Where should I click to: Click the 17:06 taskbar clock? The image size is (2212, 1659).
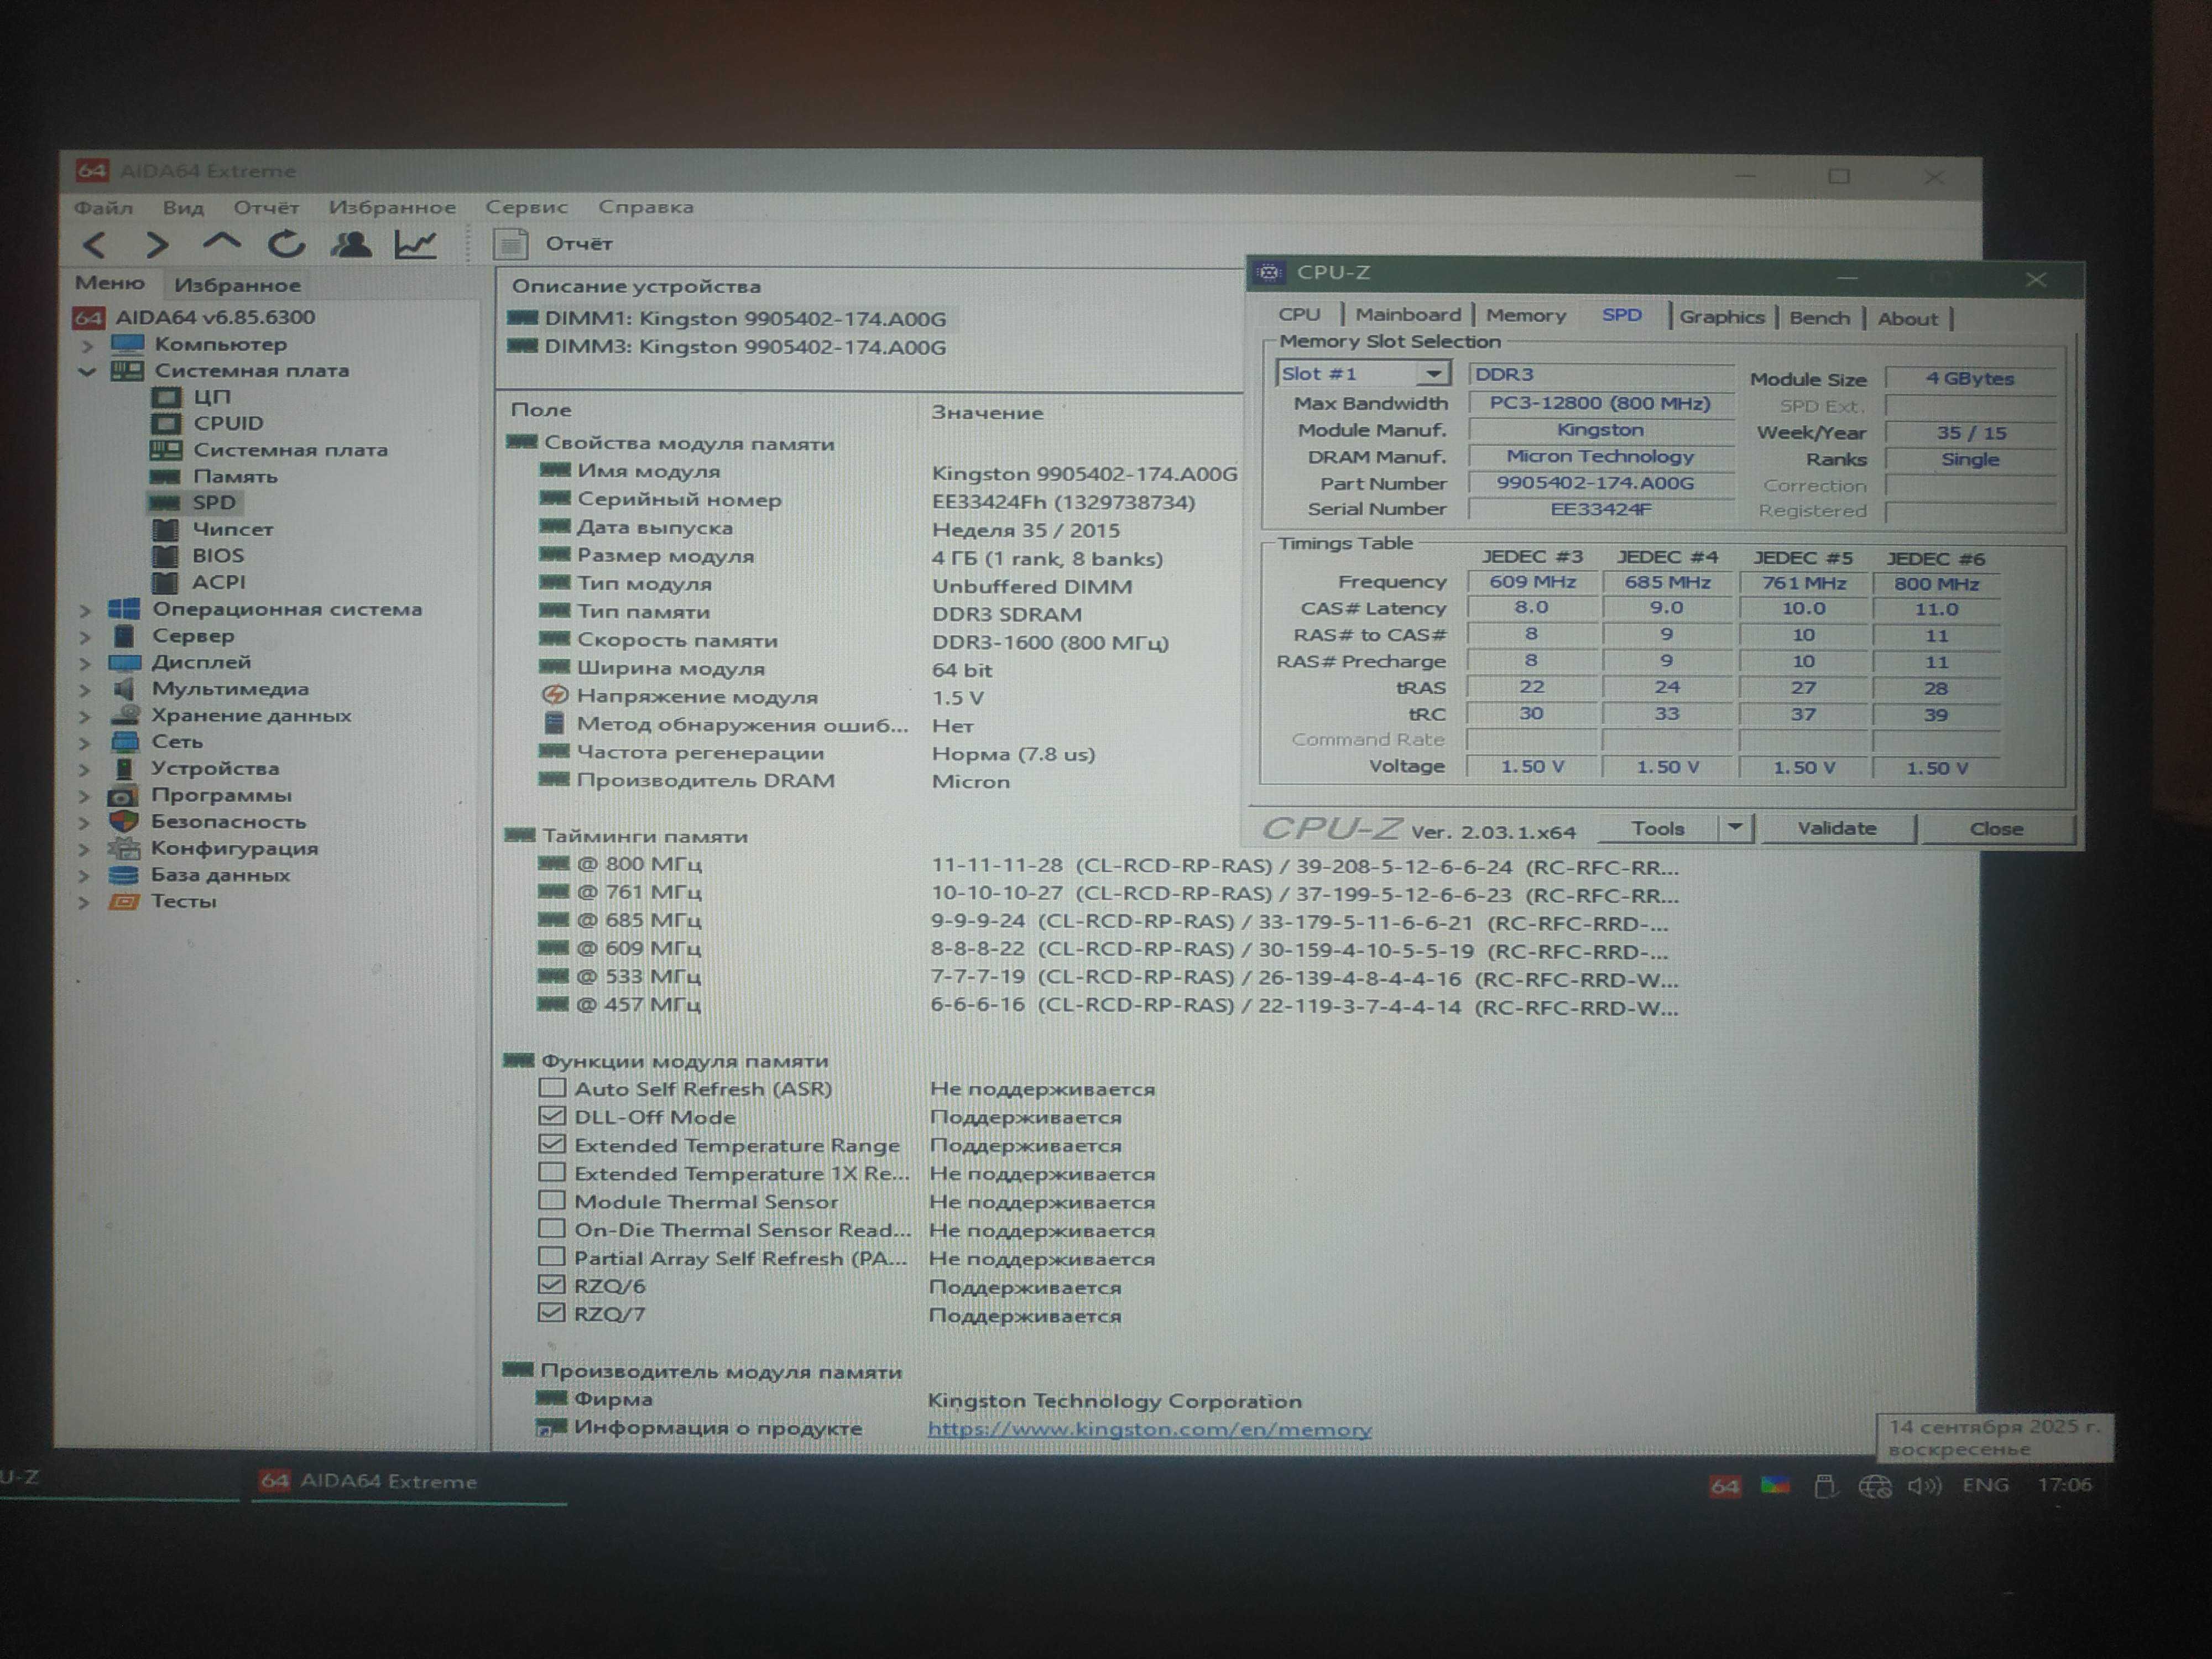(x=2064, y=1485)
